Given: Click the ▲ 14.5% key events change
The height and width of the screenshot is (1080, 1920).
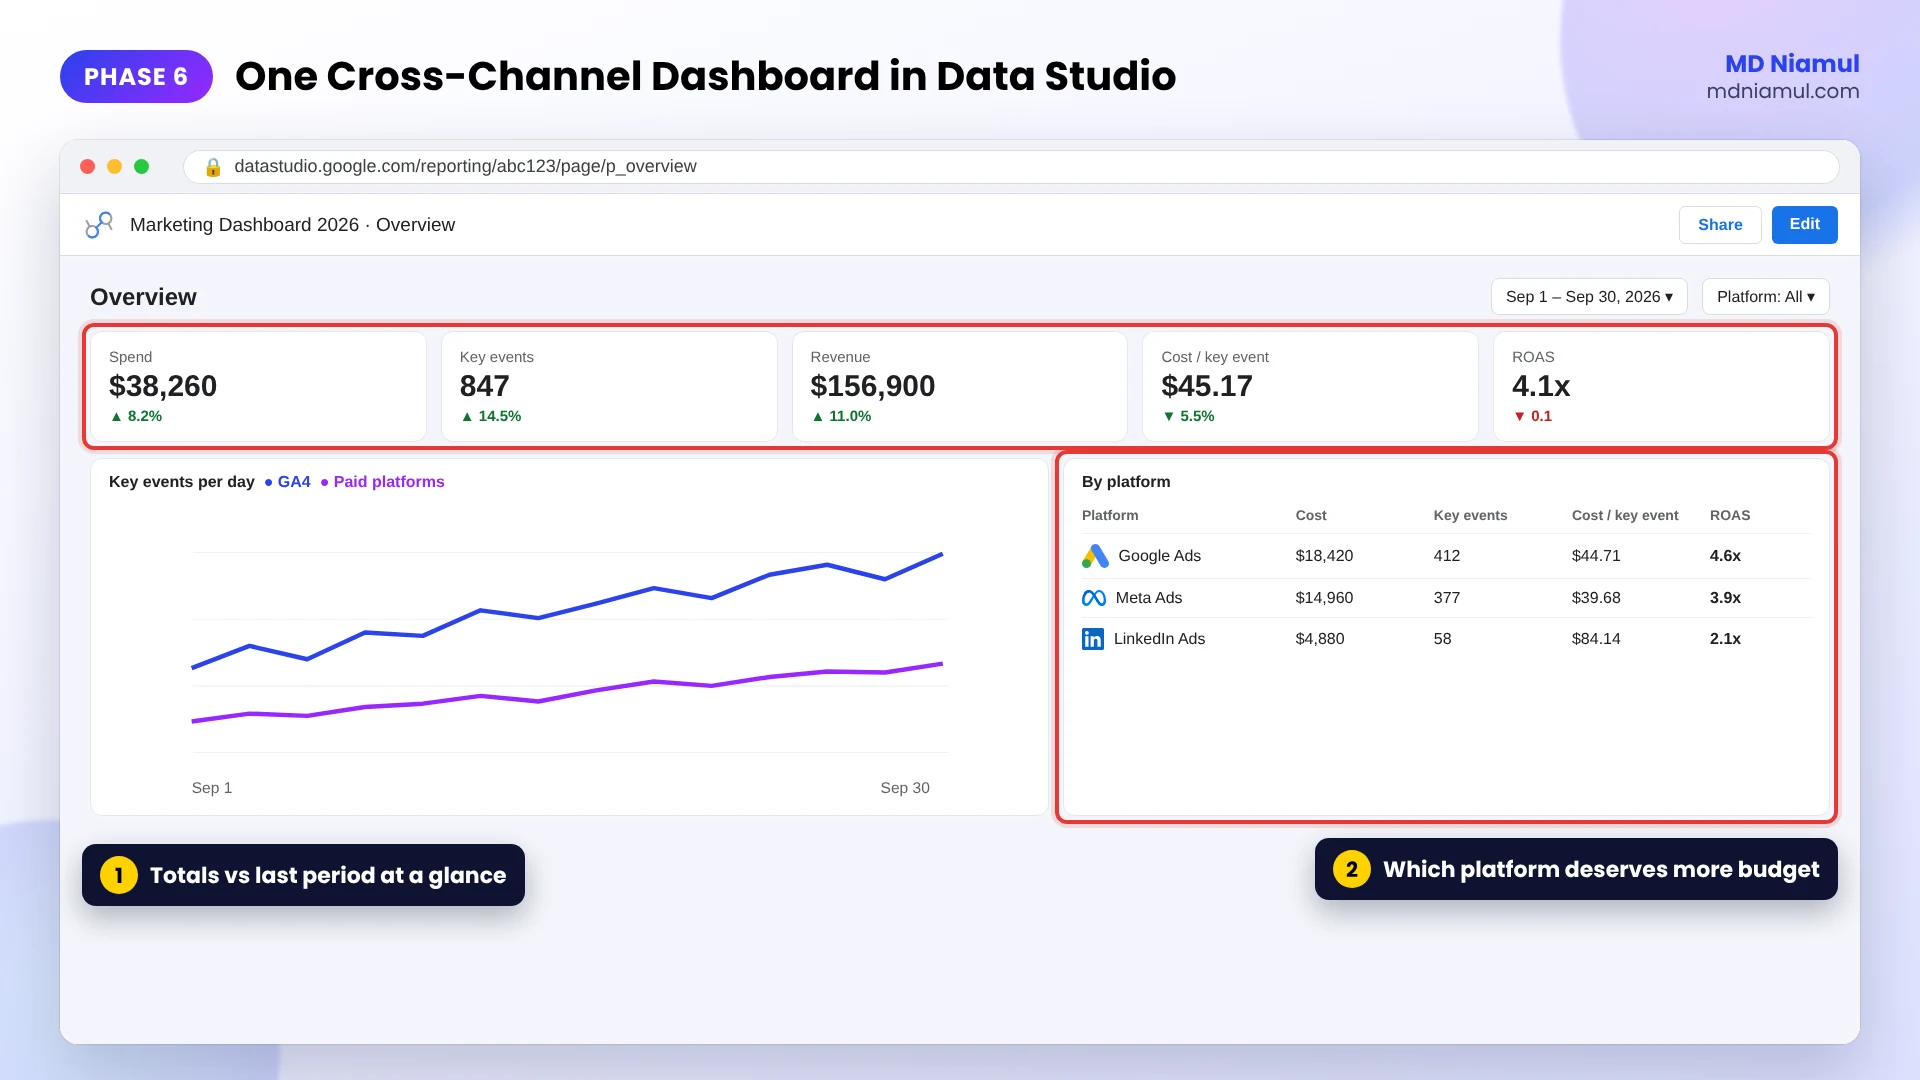Looking at the screenshot, I should coord(491,417).
